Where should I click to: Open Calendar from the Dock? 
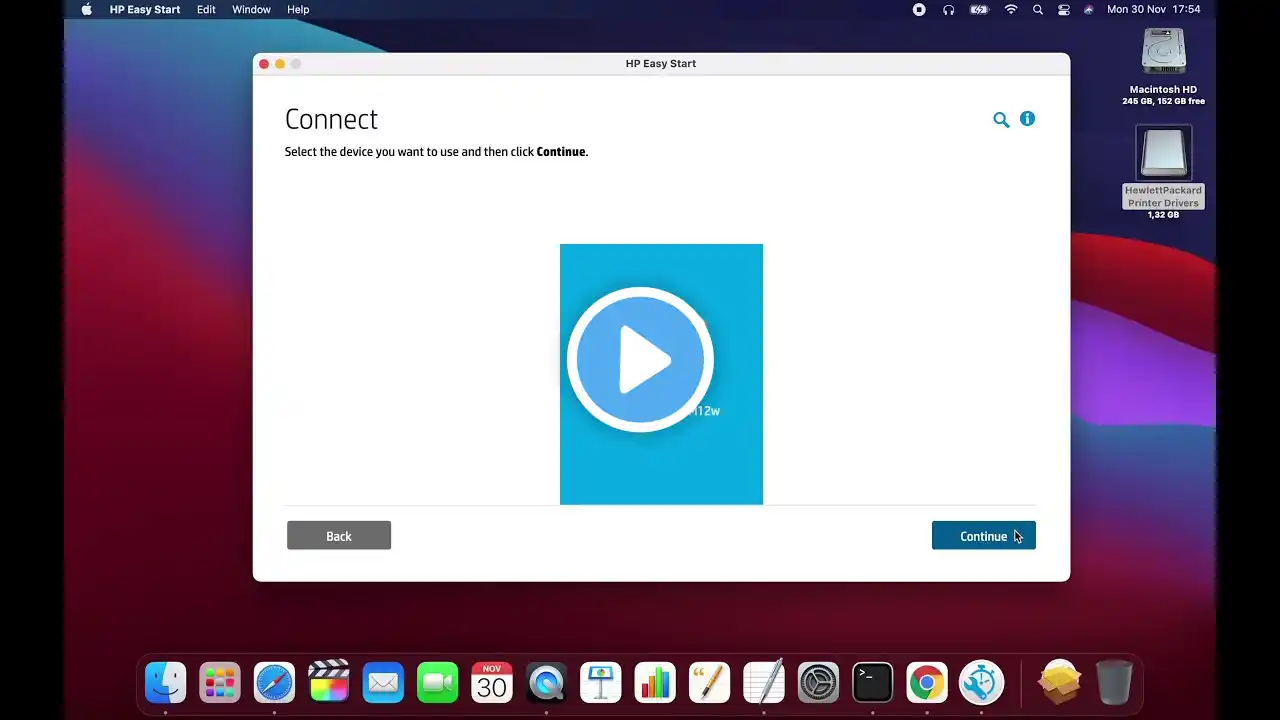tap(492, 683)
